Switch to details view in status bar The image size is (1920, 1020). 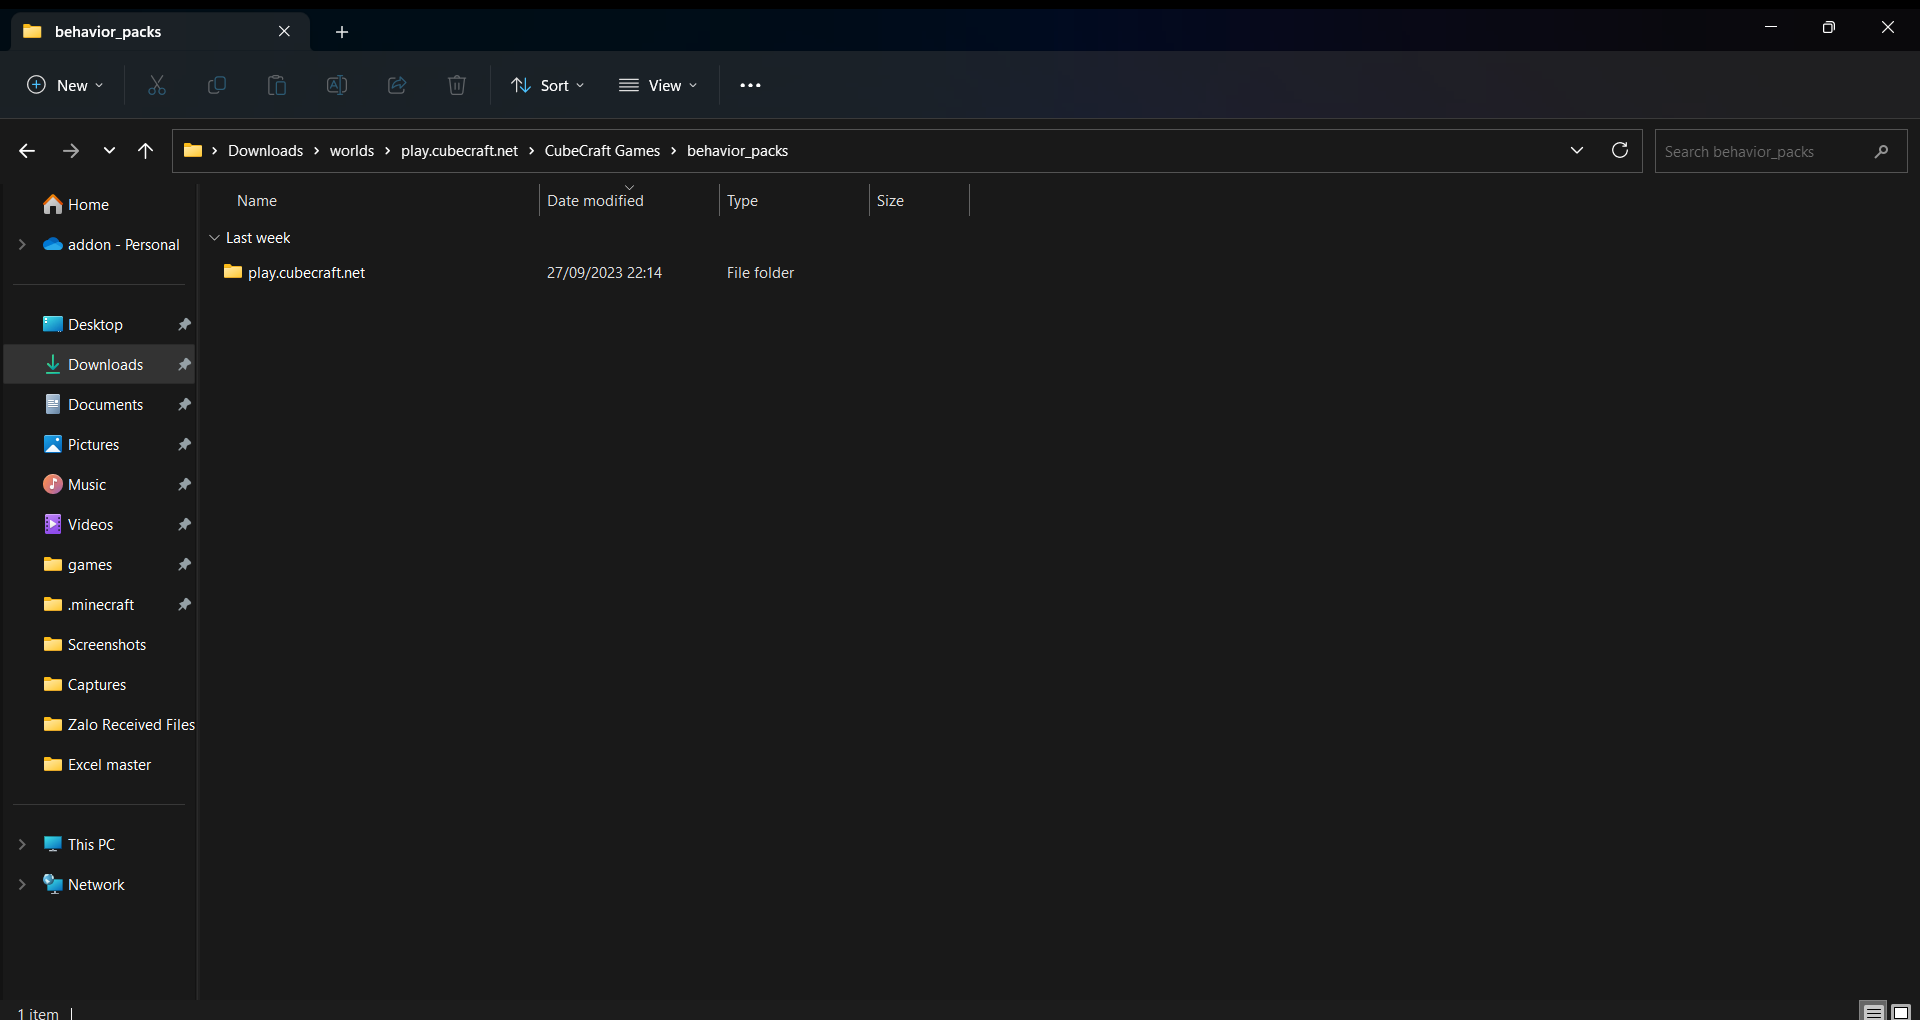point(1872,1010)
